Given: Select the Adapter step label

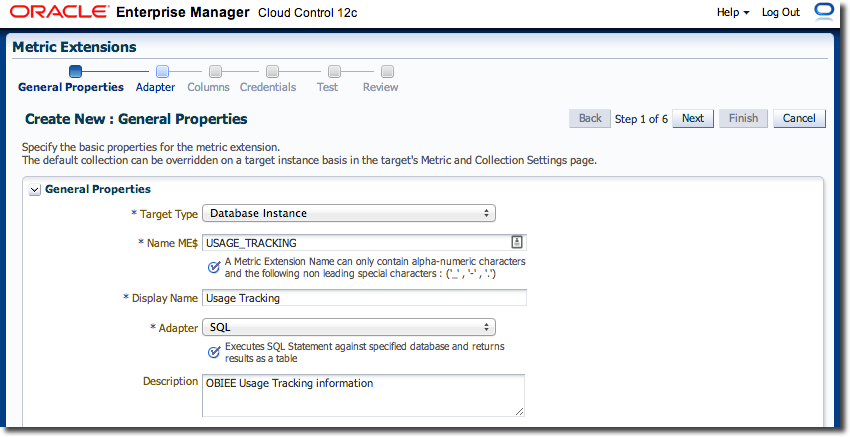Looking at the screenshot, I should click(x=155, y=87).
